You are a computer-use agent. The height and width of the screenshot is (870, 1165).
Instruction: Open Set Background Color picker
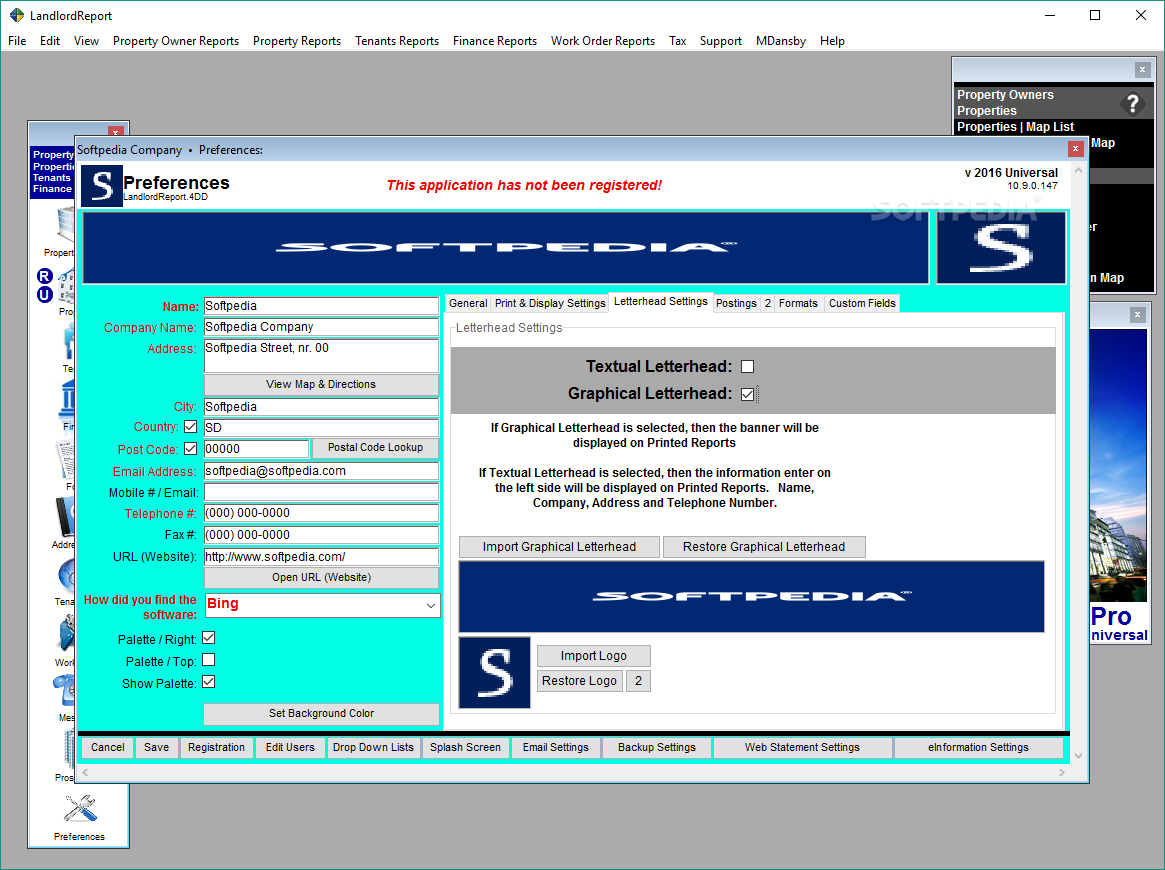coord(321,713)
